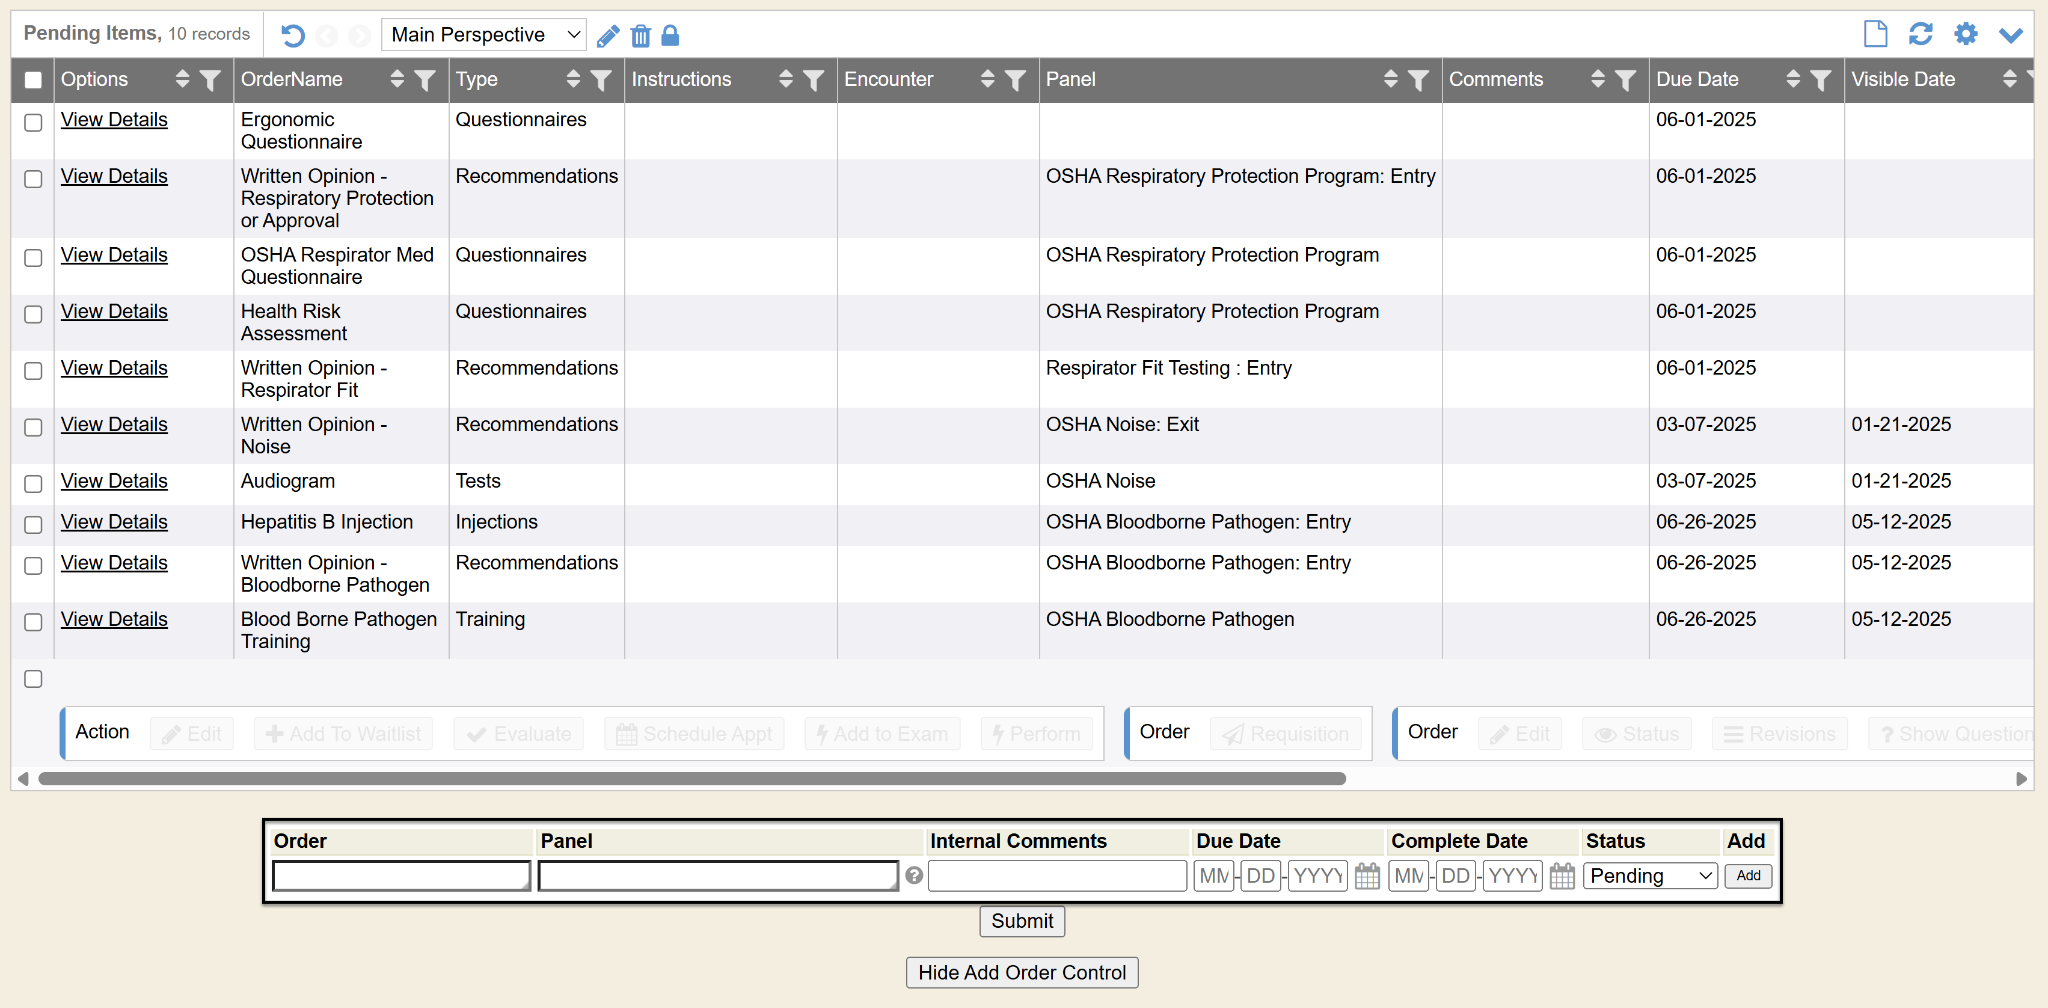Filter the OrderName column
Image resolution: width=2048 pixels, height=1008 pixels.
[425, 80]
